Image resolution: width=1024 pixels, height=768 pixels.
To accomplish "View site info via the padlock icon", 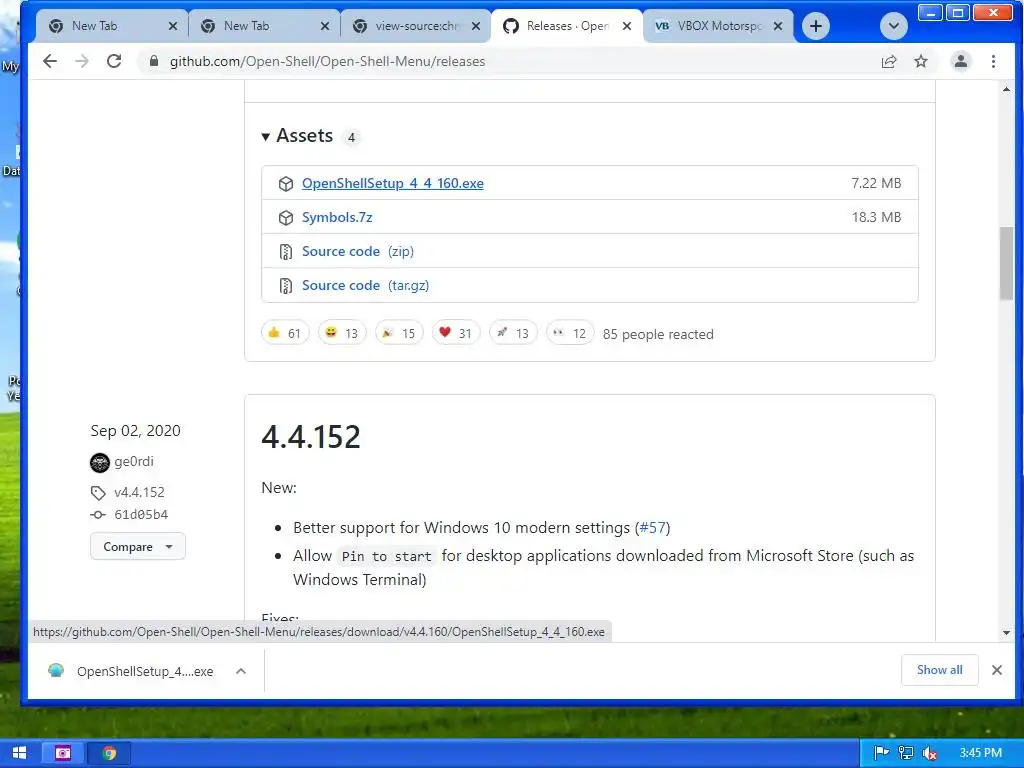I will pos(154,61).
